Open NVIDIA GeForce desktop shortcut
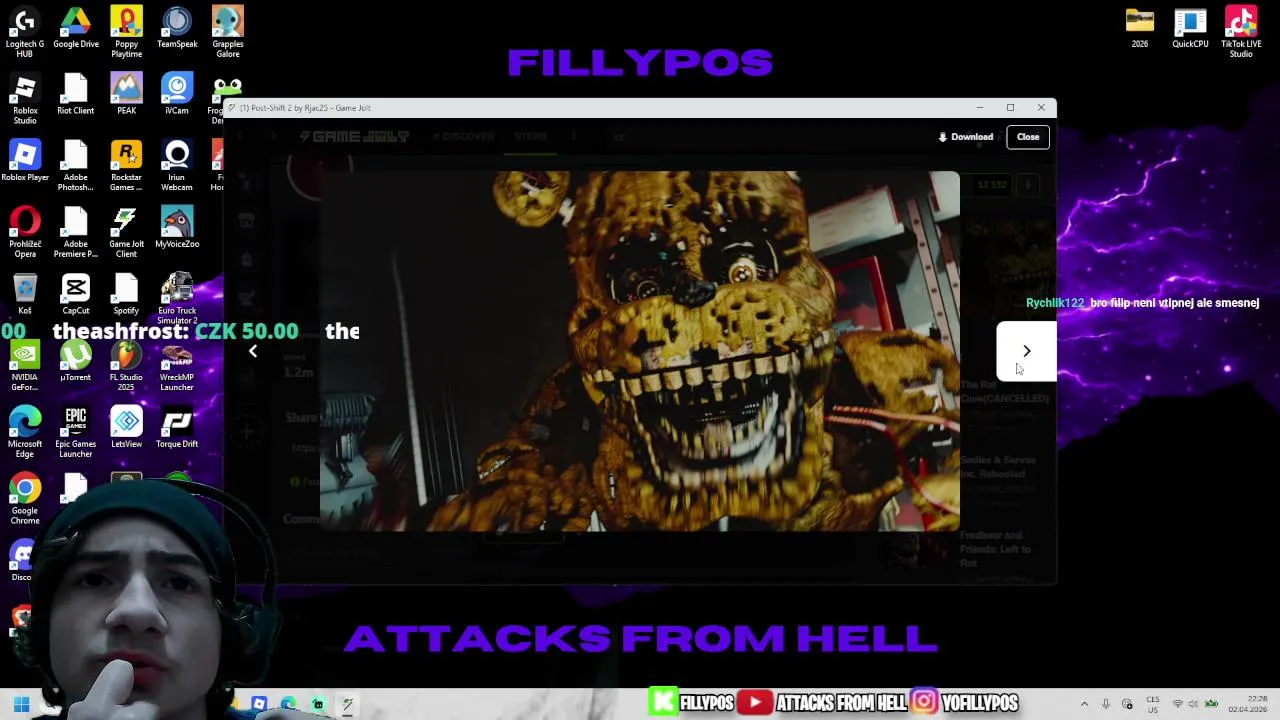 pyautogui.click(x=25, y=366)
